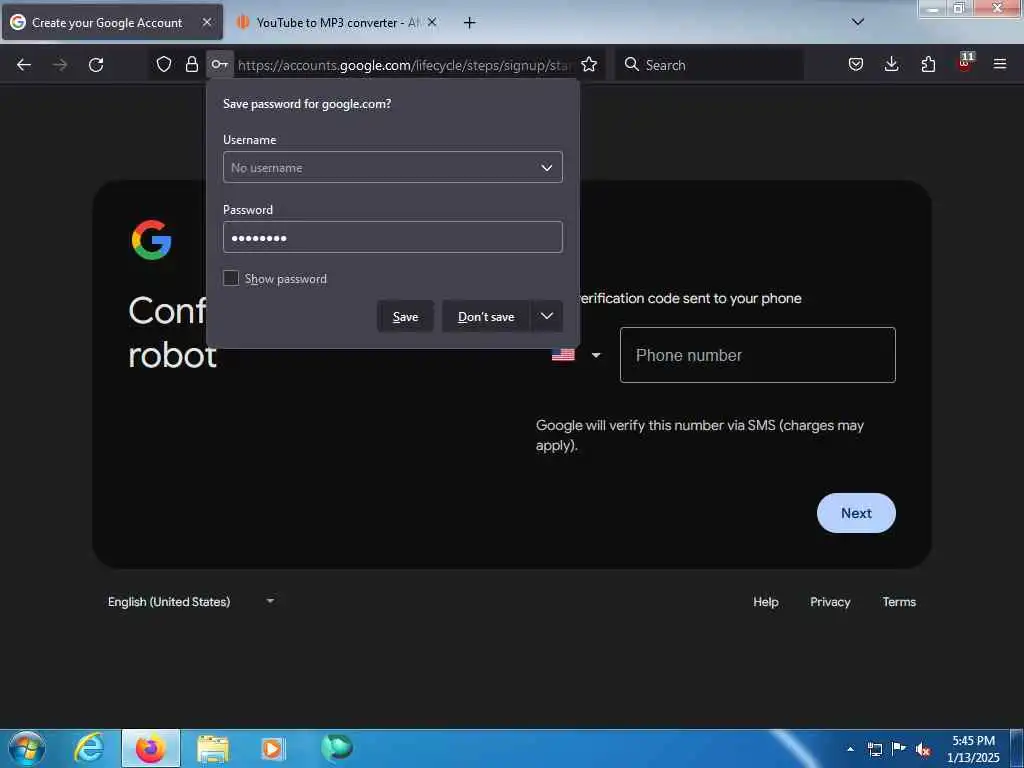This screenshot has width=1024, height=768.
Task: Open the English (United States) language dropdown
Action: click(x=191, y=601)
